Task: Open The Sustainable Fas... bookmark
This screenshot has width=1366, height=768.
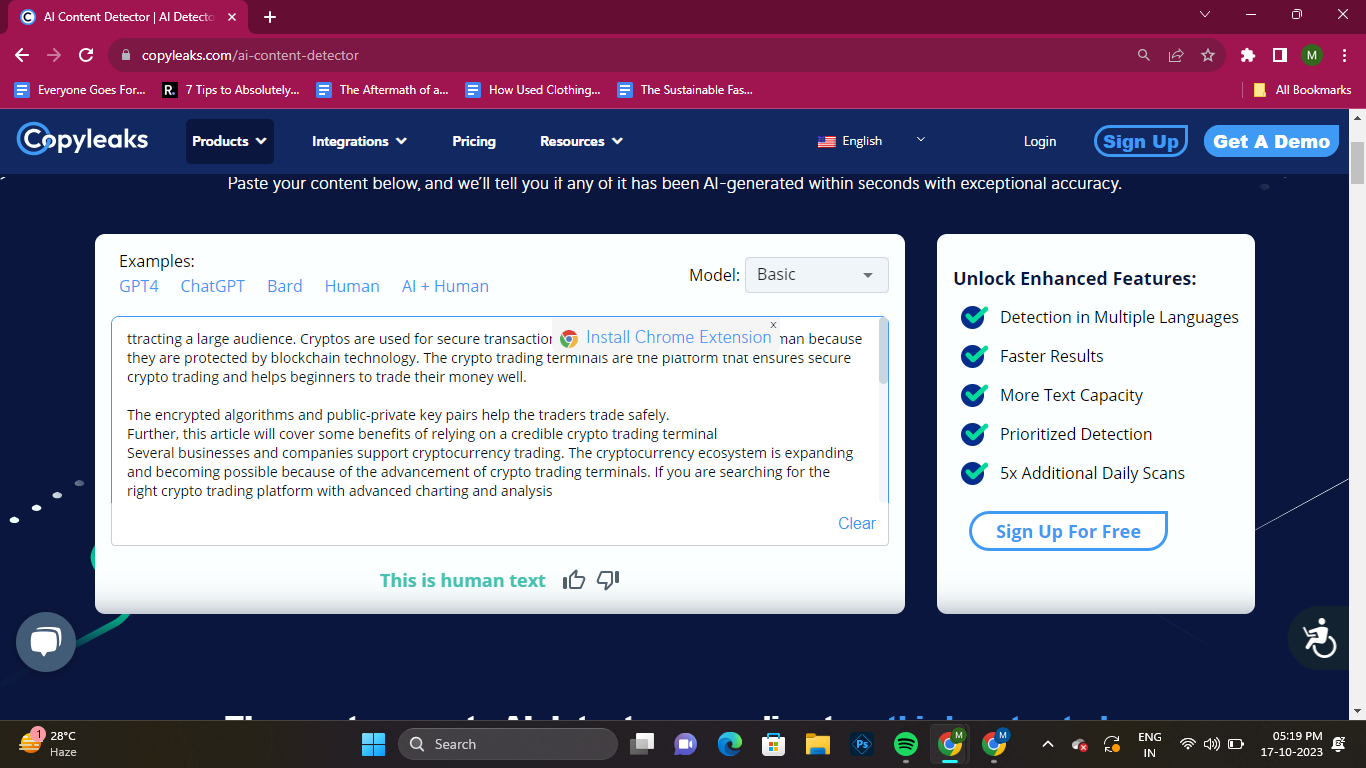Action: click(685, 90)
